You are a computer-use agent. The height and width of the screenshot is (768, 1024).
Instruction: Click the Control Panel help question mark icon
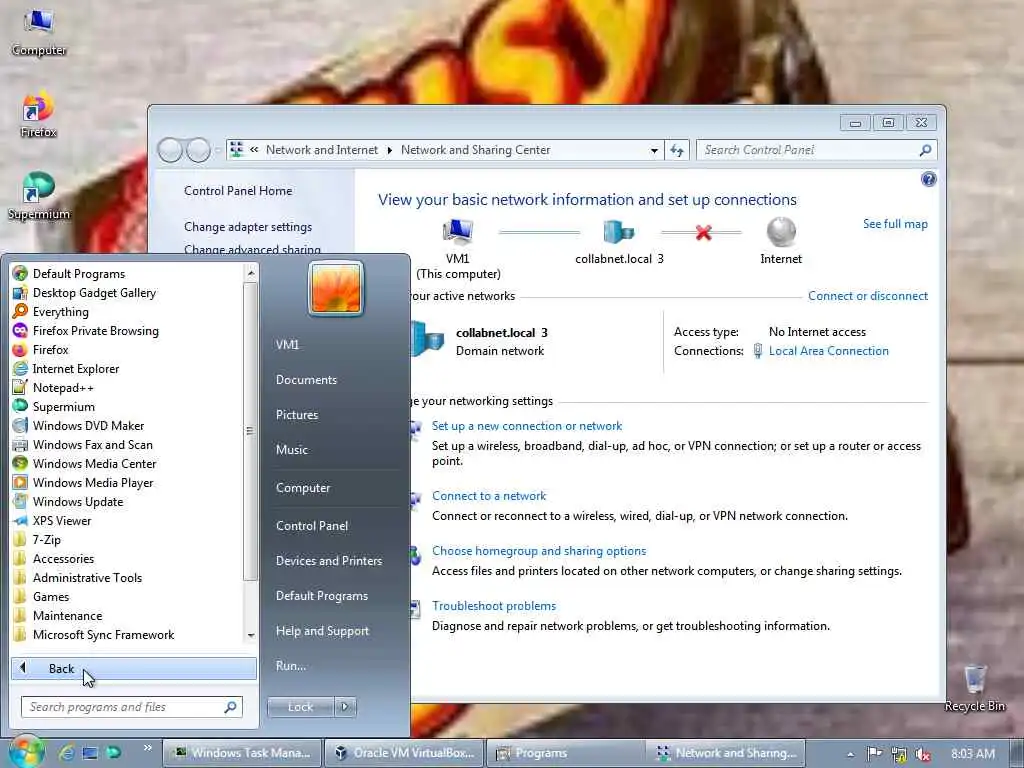click(x=928, y=179)
